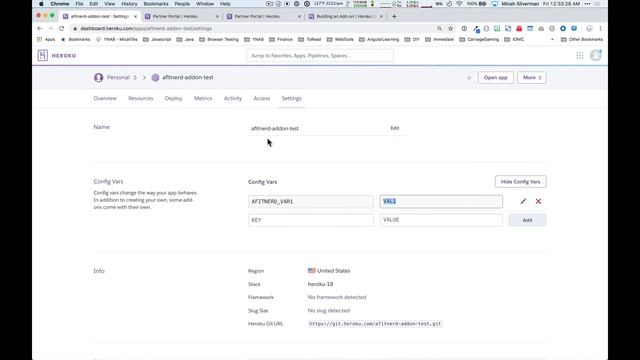Click the Add config var button
Image resolution: width=640 pixels, height=360 pixels.
click(x=527, y=220)
